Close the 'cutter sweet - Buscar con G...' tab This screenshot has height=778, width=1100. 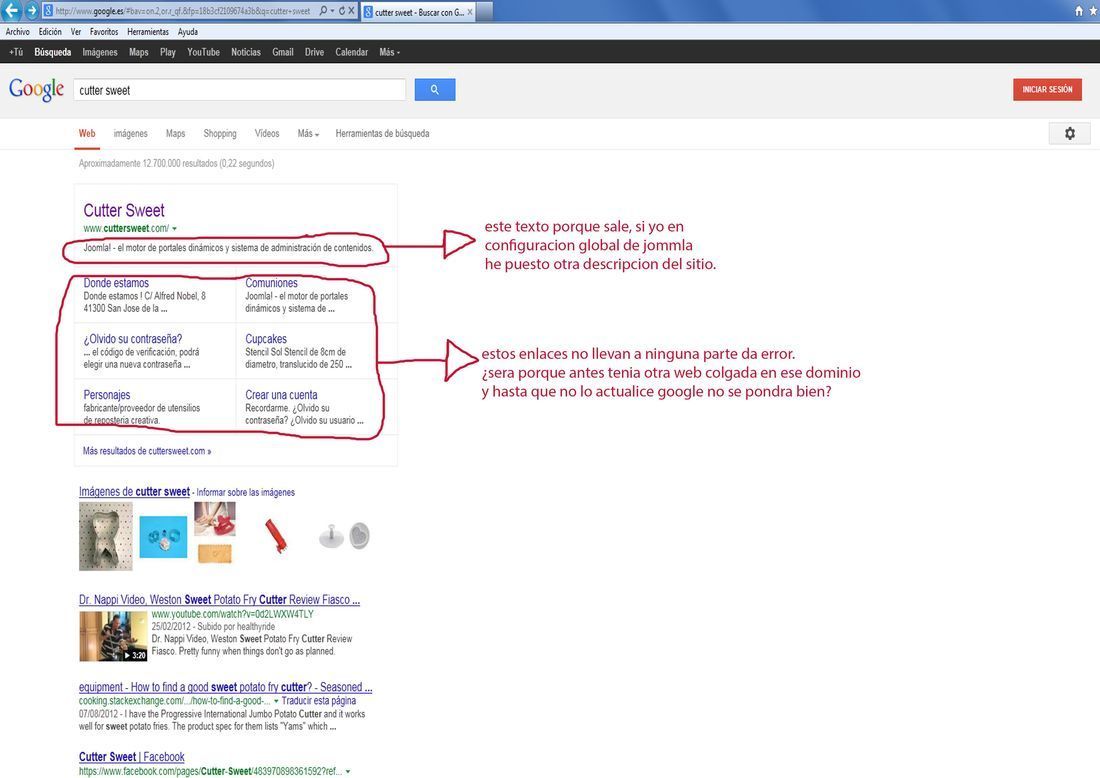(x=469, y=12)
